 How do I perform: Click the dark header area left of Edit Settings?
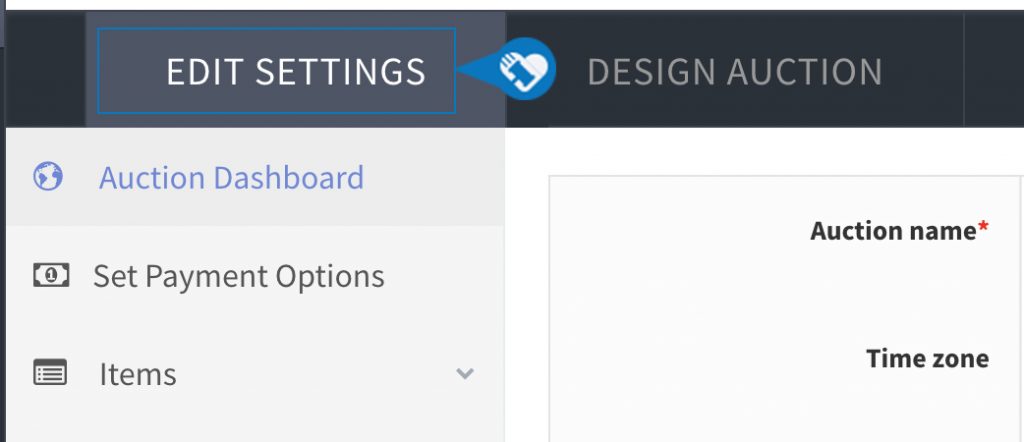click(x=46, y=69)
